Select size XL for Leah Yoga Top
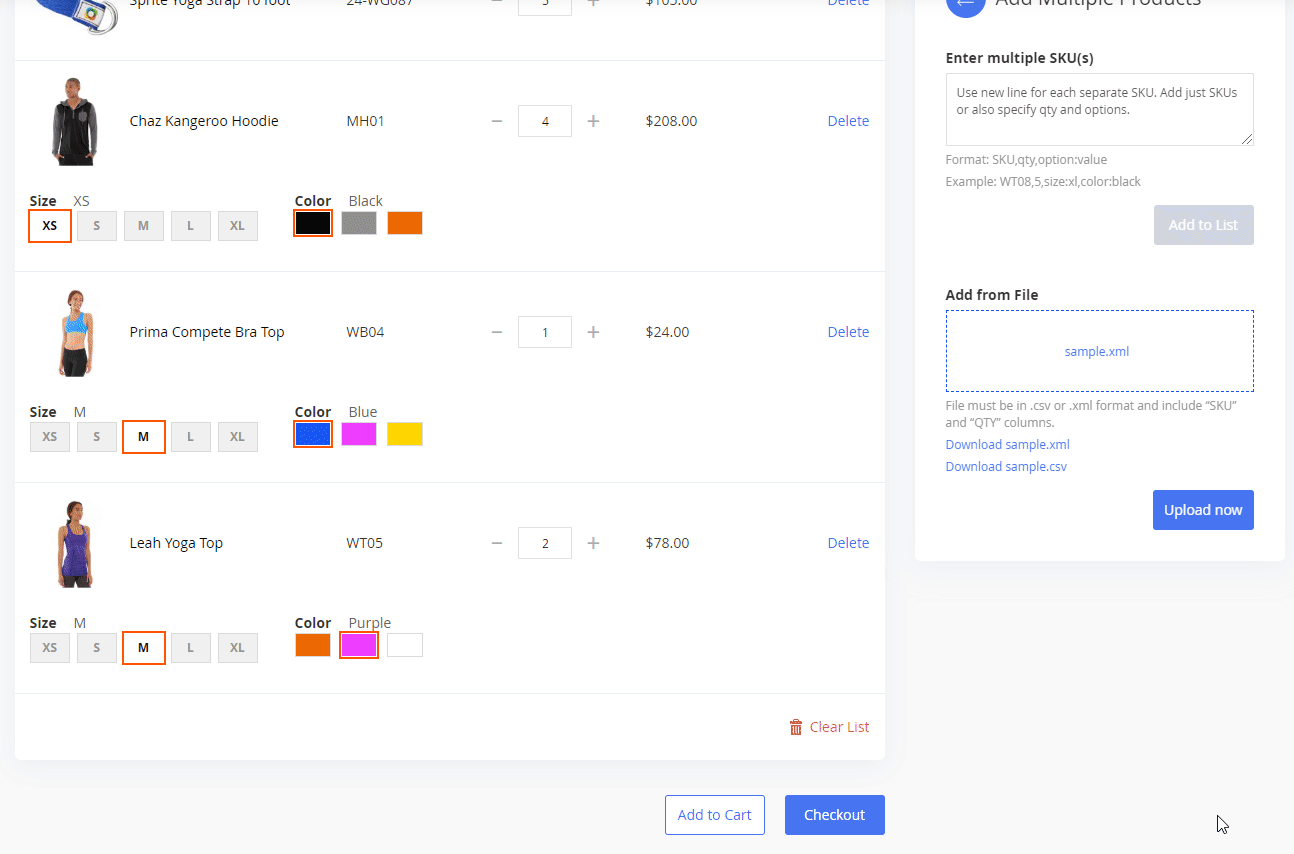Viewport: 1294px width, 854px height. coord(238,648)
